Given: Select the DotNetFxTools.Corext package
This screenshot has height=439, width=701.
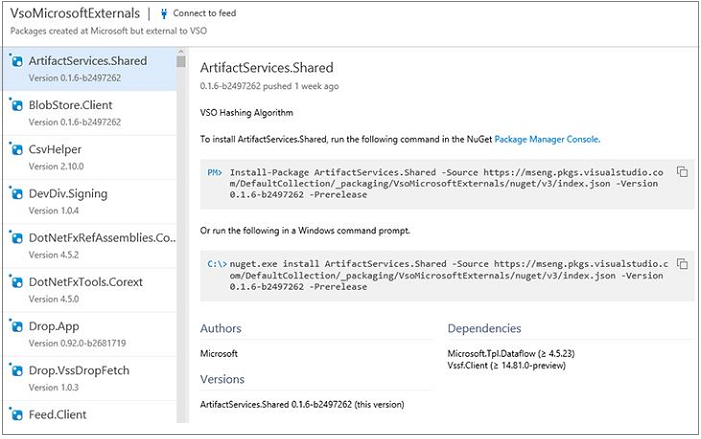Looking at the screenshot, I should coord(90,290).
